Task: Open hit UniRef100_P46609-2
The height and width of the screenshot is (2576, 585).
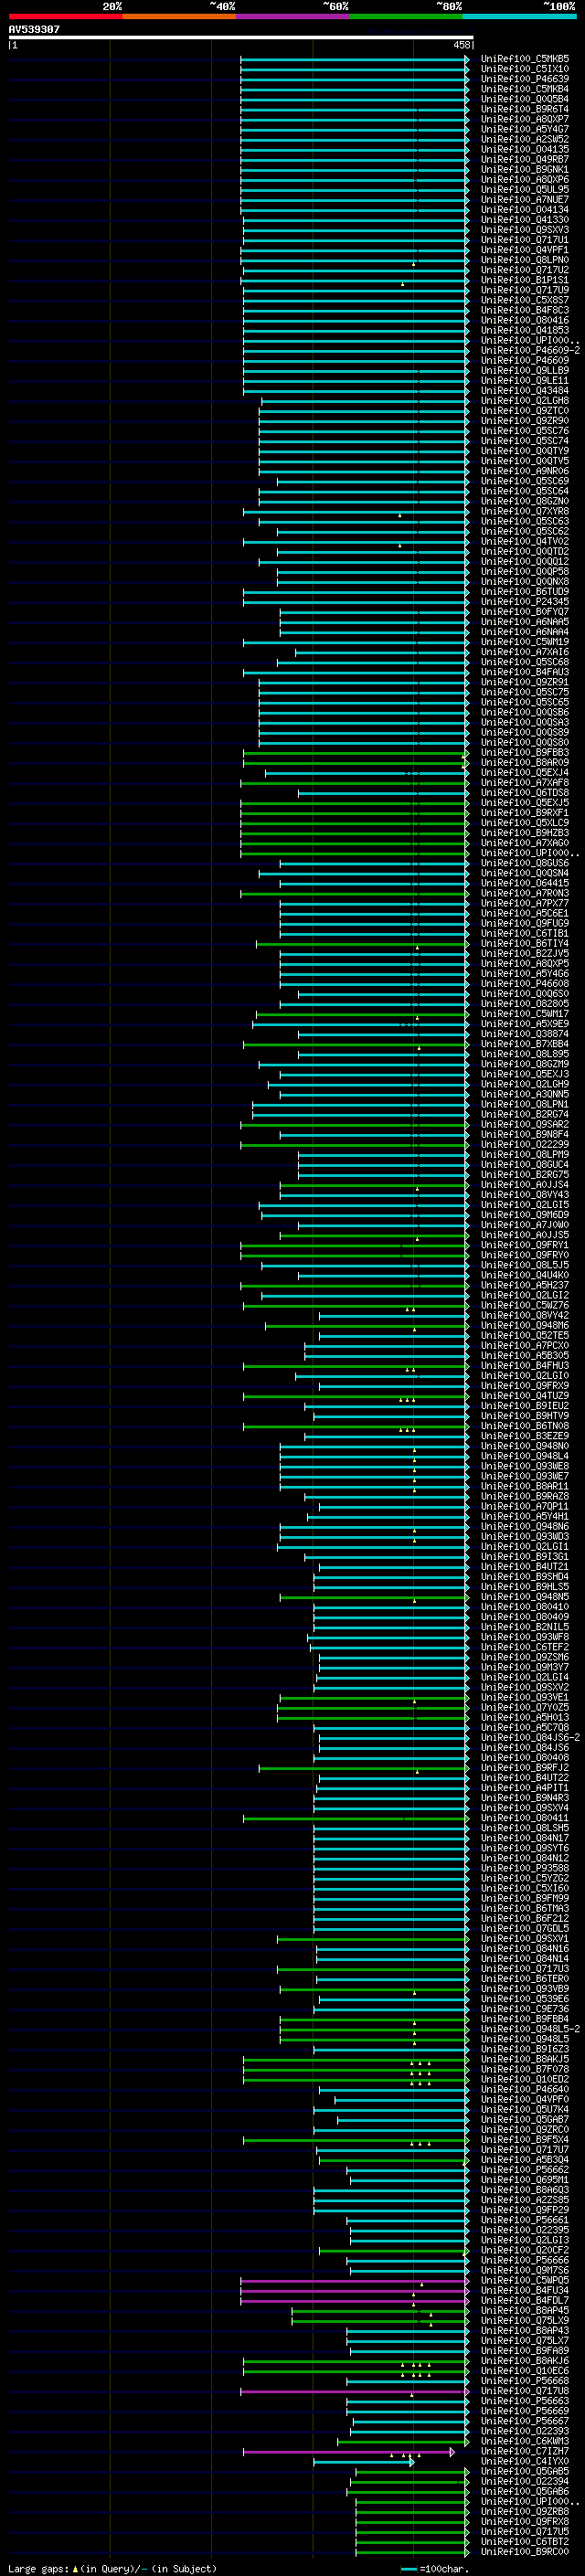Action: pos(530,350)
